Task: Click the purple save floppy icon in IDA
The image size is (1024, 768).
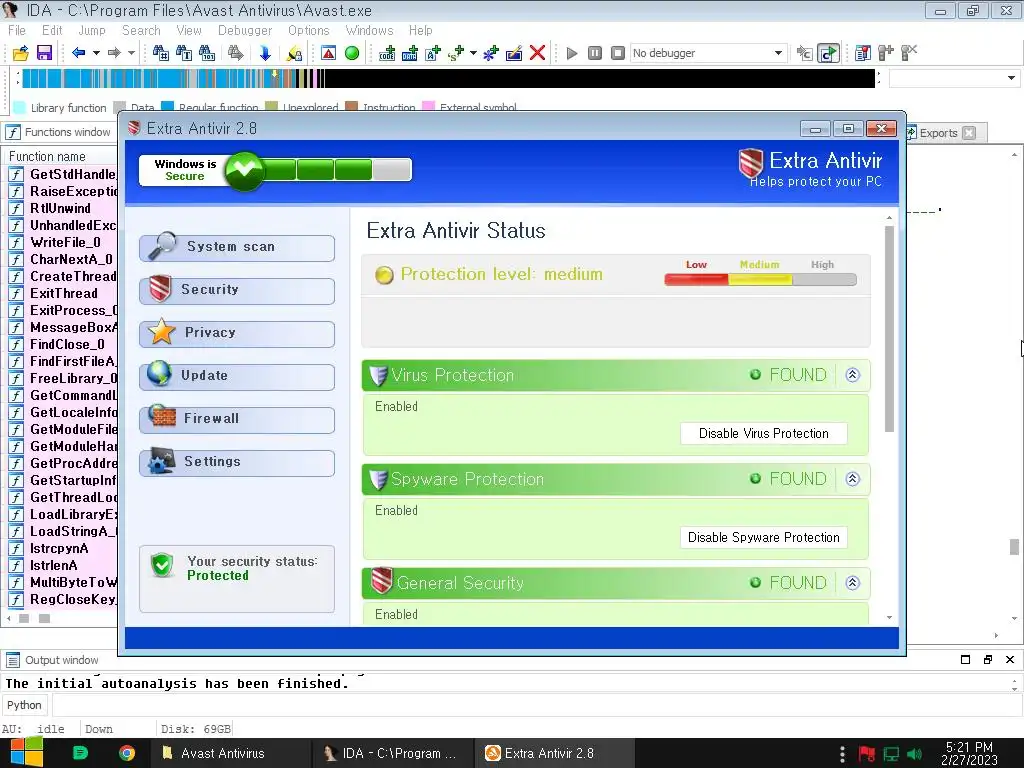Action: click(44, 53)
